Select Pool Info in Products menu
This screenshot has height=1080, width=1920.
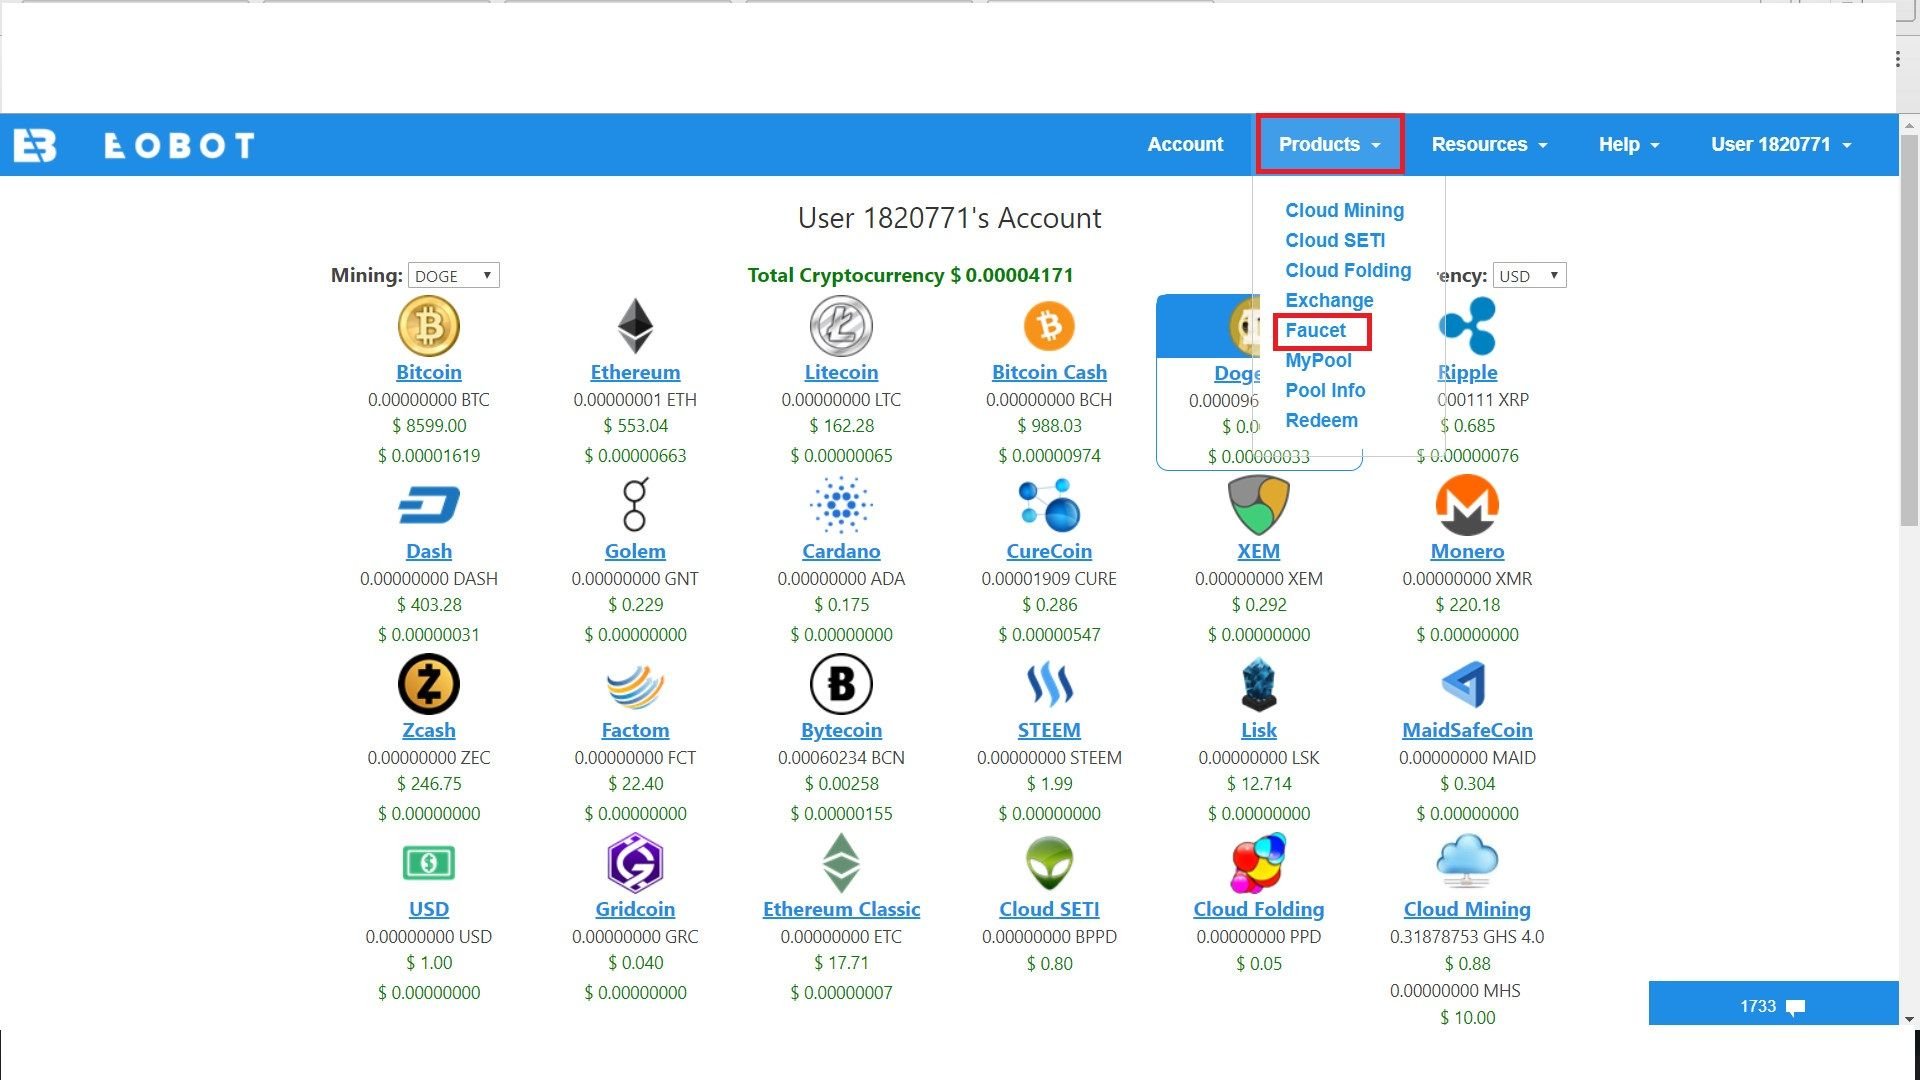click(x=1325, y=390)
